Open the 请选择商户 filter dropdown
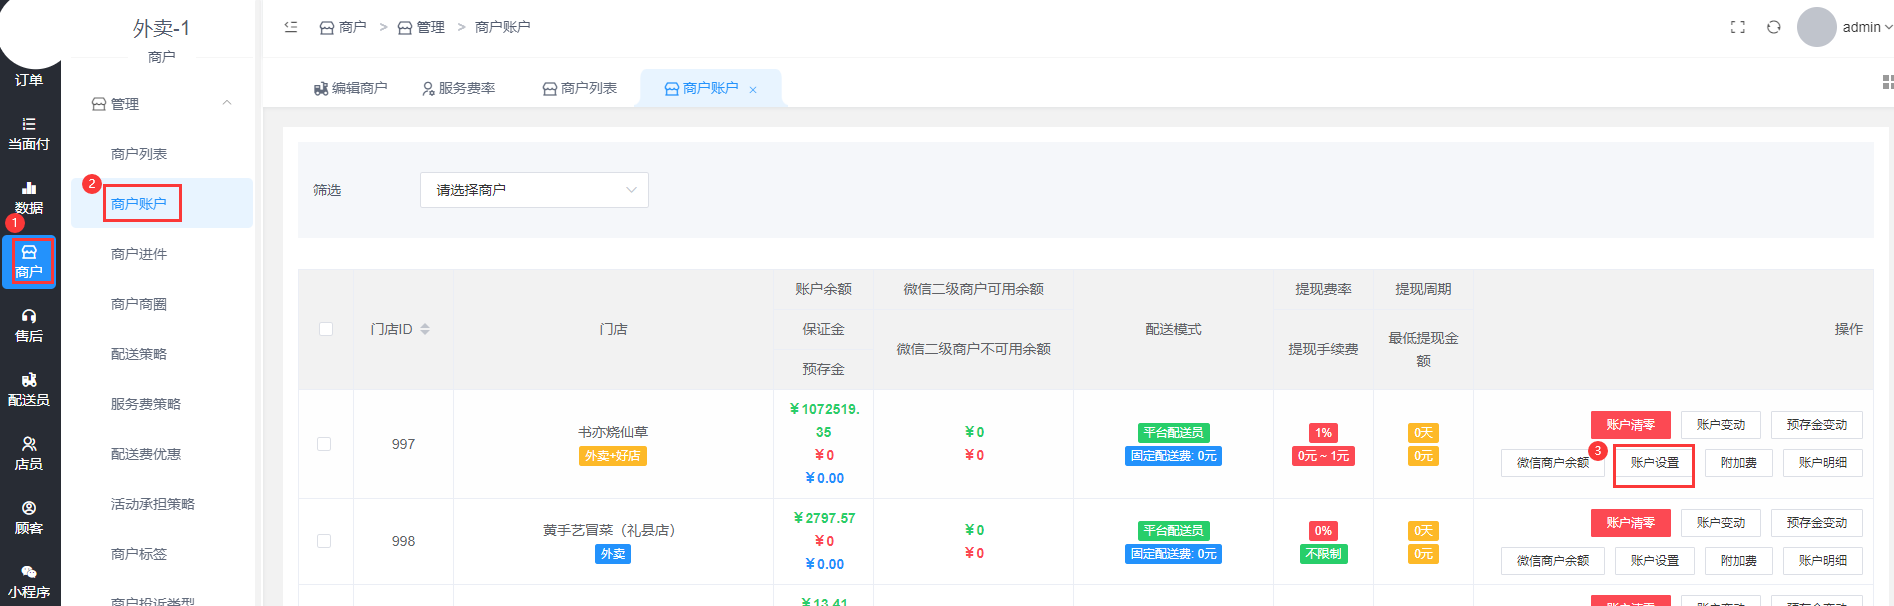This screenshot has height=606, width=1894. [x=534, y=190]
